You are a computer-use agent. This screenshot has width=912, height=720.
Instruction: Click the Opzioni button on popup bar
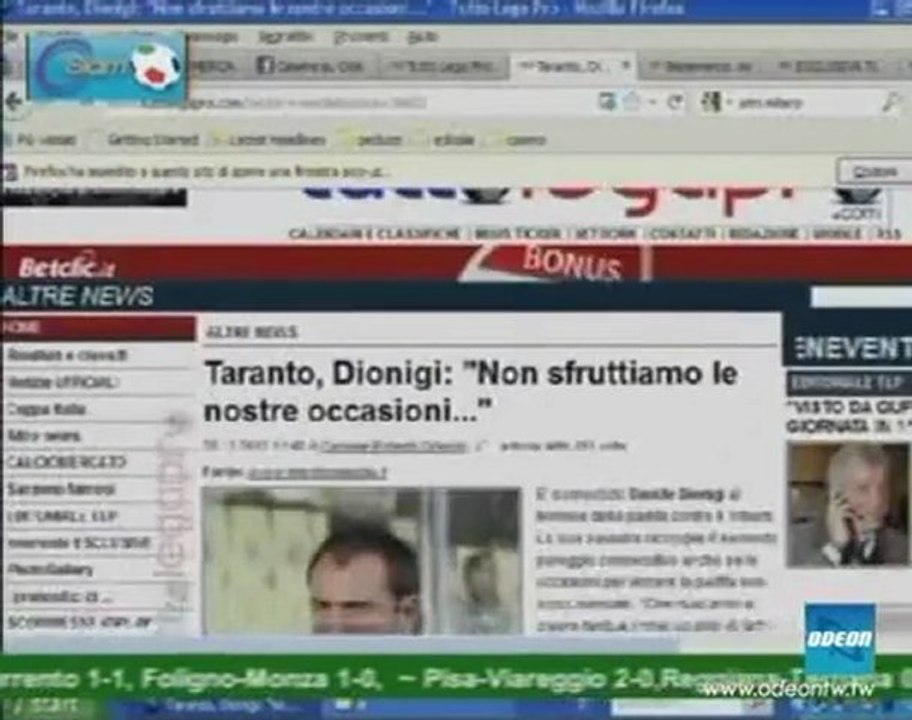[874, 172]
